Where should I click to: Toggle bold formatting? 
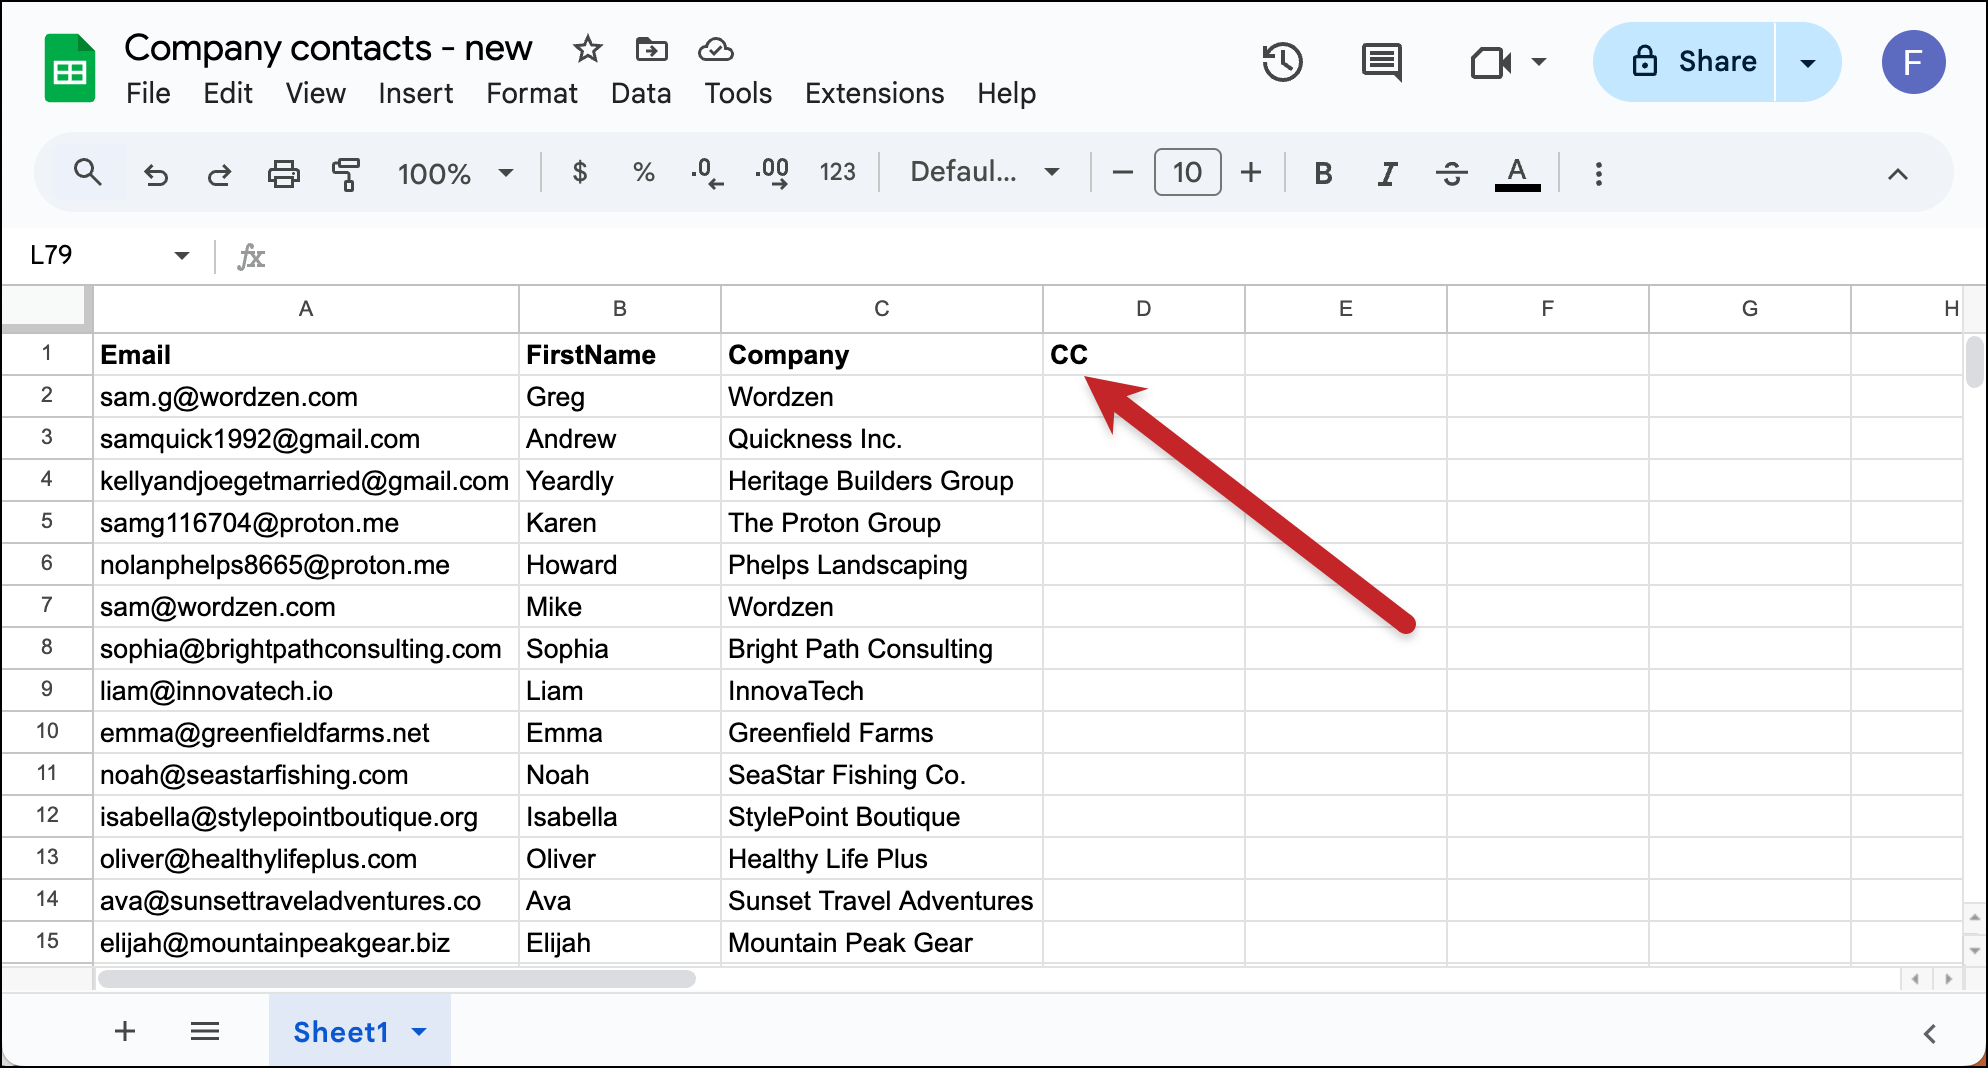pos(1323,173)
